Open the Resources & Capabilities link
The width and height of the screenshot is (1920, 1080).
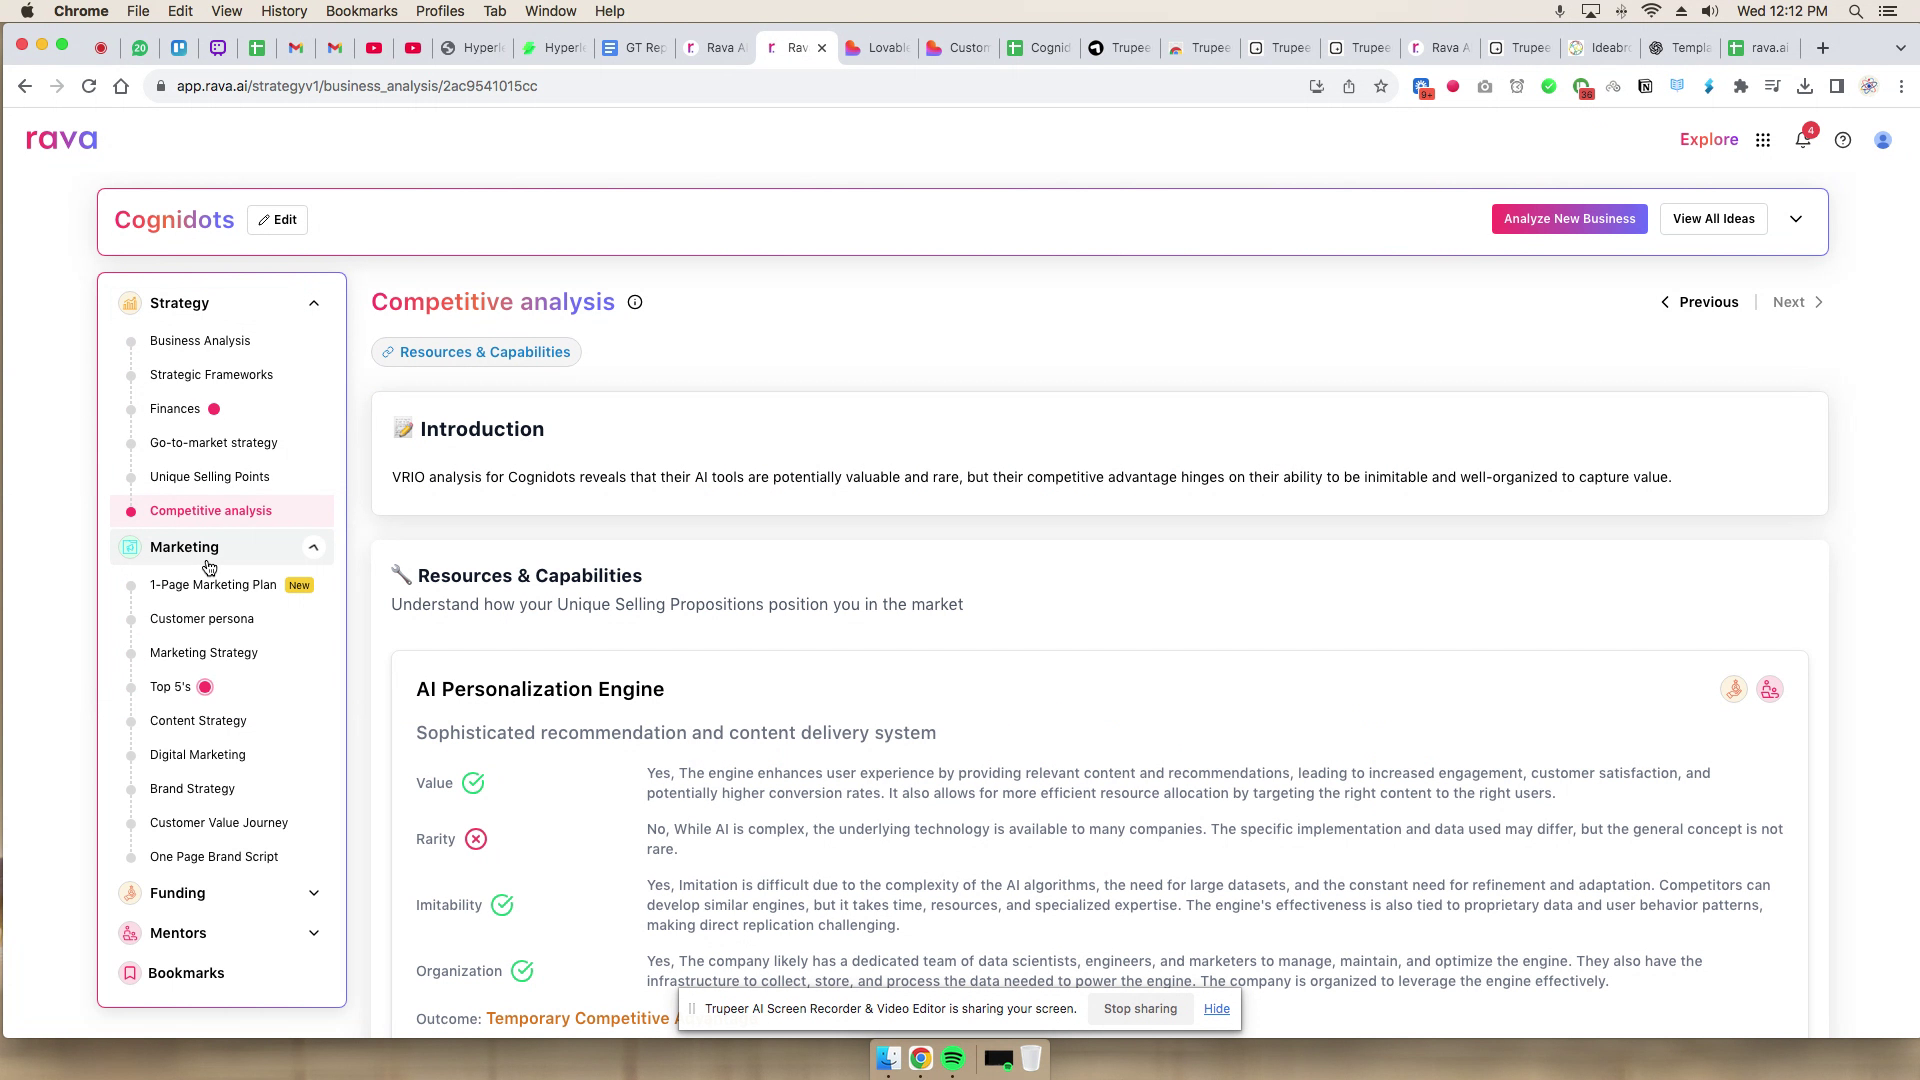(x=476, y=351)
